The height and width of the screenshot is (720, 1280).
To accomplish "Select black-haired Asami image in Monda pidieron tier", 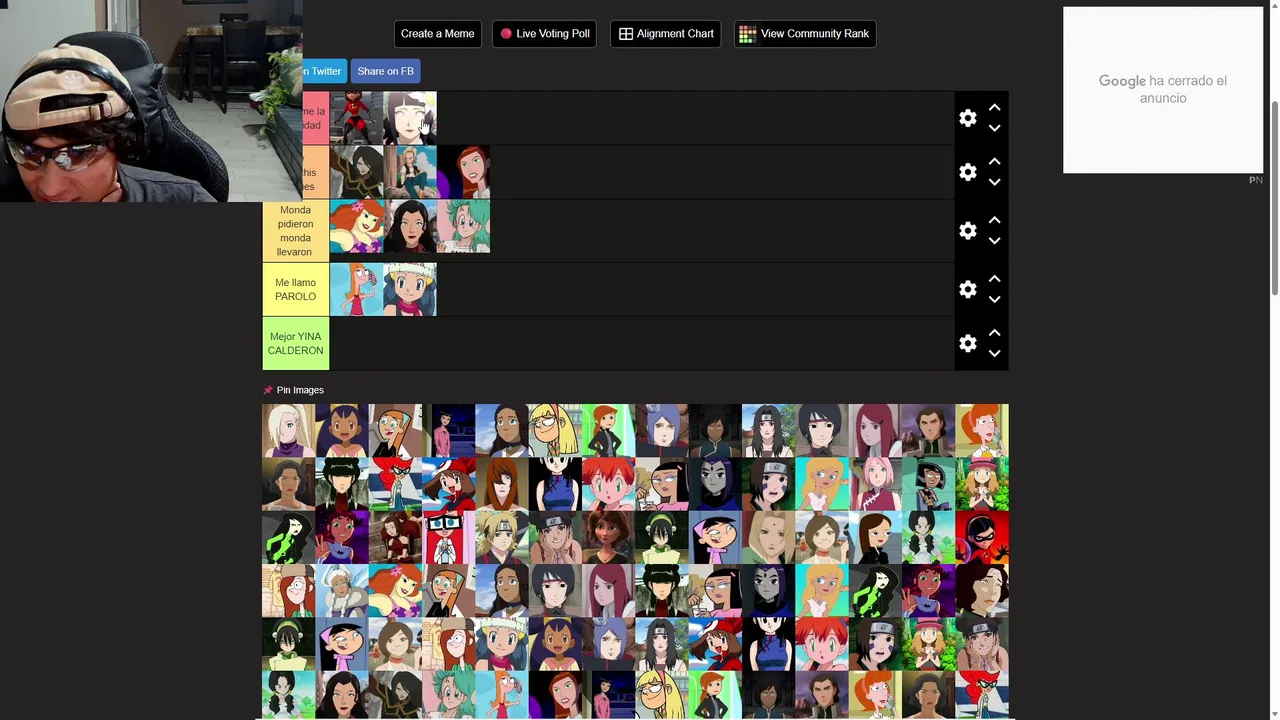I will point(410,226).
